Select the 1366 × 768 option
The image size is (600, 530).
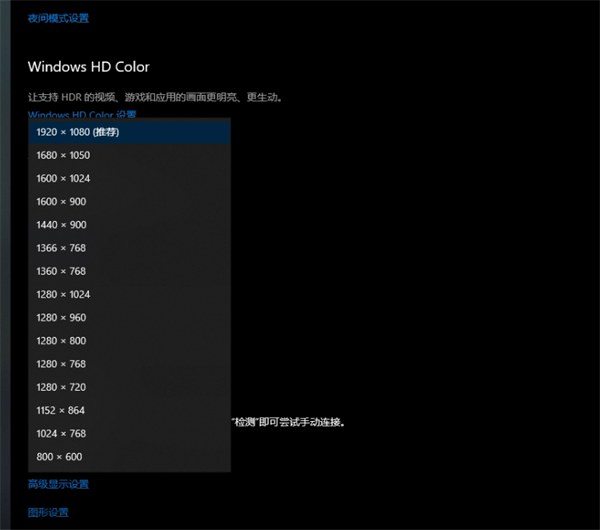pos(129,248)
